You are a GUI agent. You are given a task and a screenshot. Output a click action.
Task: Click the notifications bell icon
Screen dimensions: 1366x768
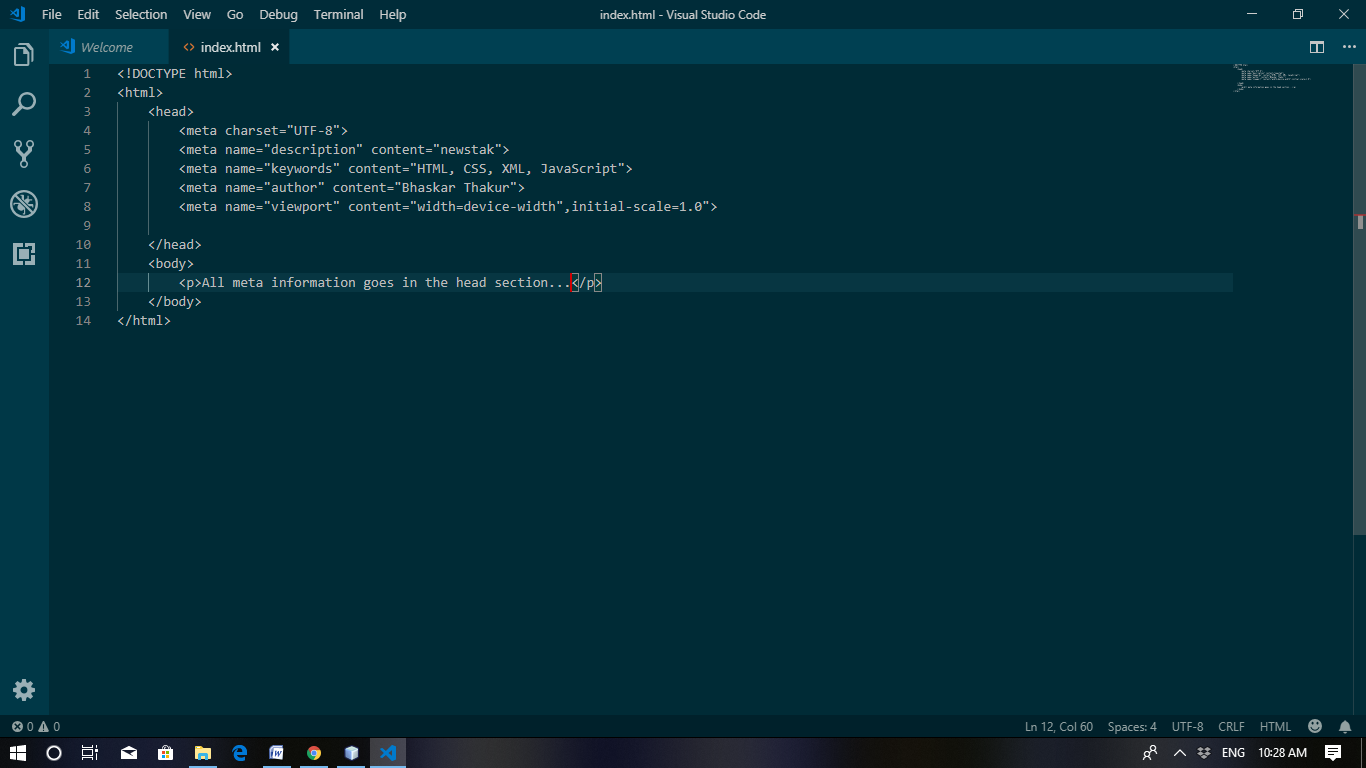pos(1344,726)
